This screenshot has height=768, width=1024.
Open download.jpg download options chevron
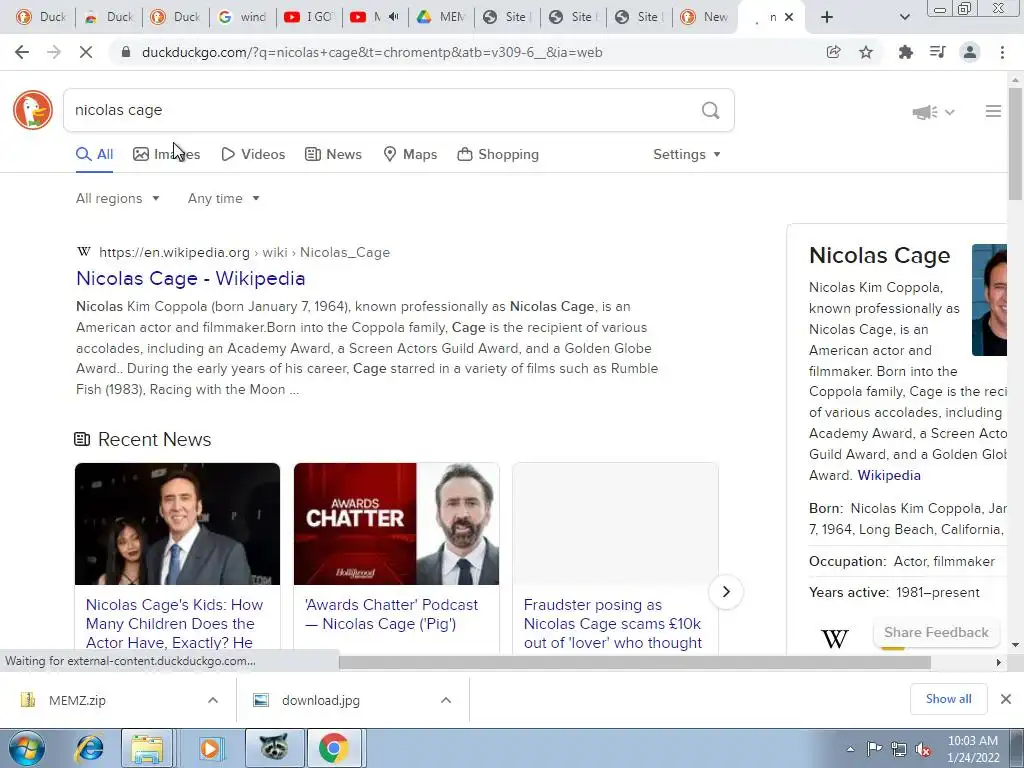point(446,700)
